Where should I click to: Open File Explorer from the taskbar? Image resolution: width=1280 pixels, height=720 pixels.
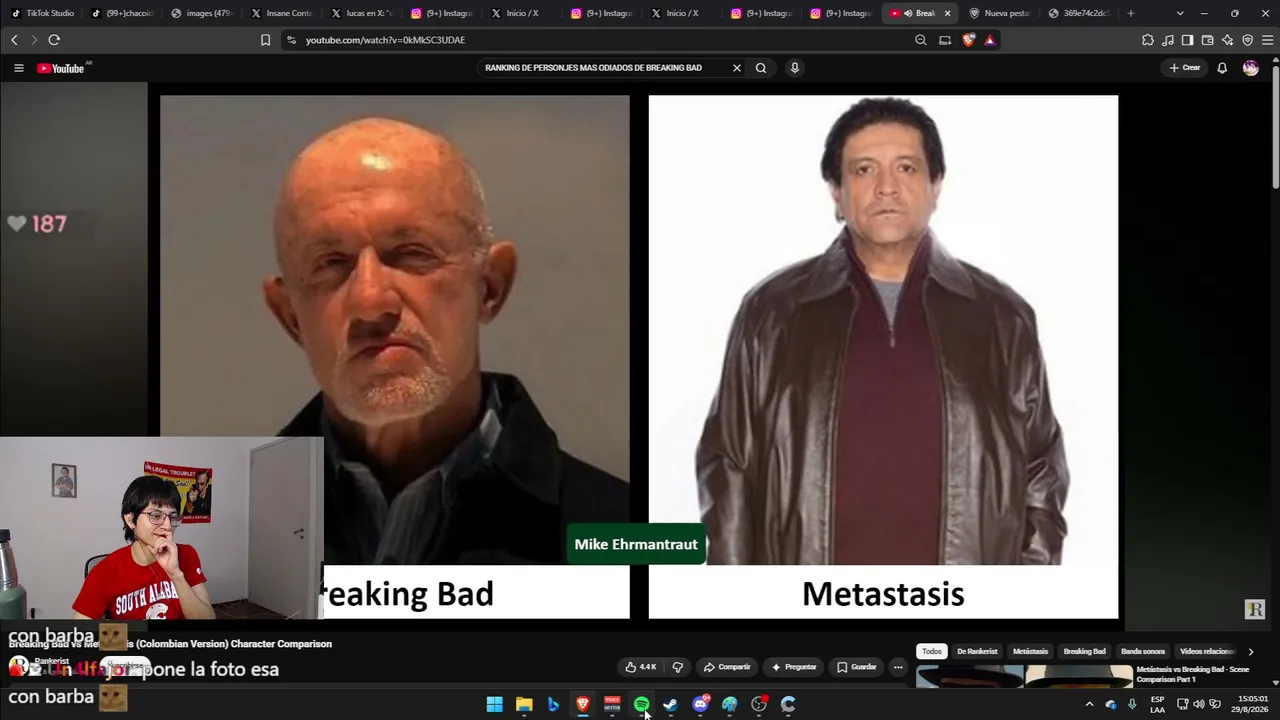[x=524, y=704]
